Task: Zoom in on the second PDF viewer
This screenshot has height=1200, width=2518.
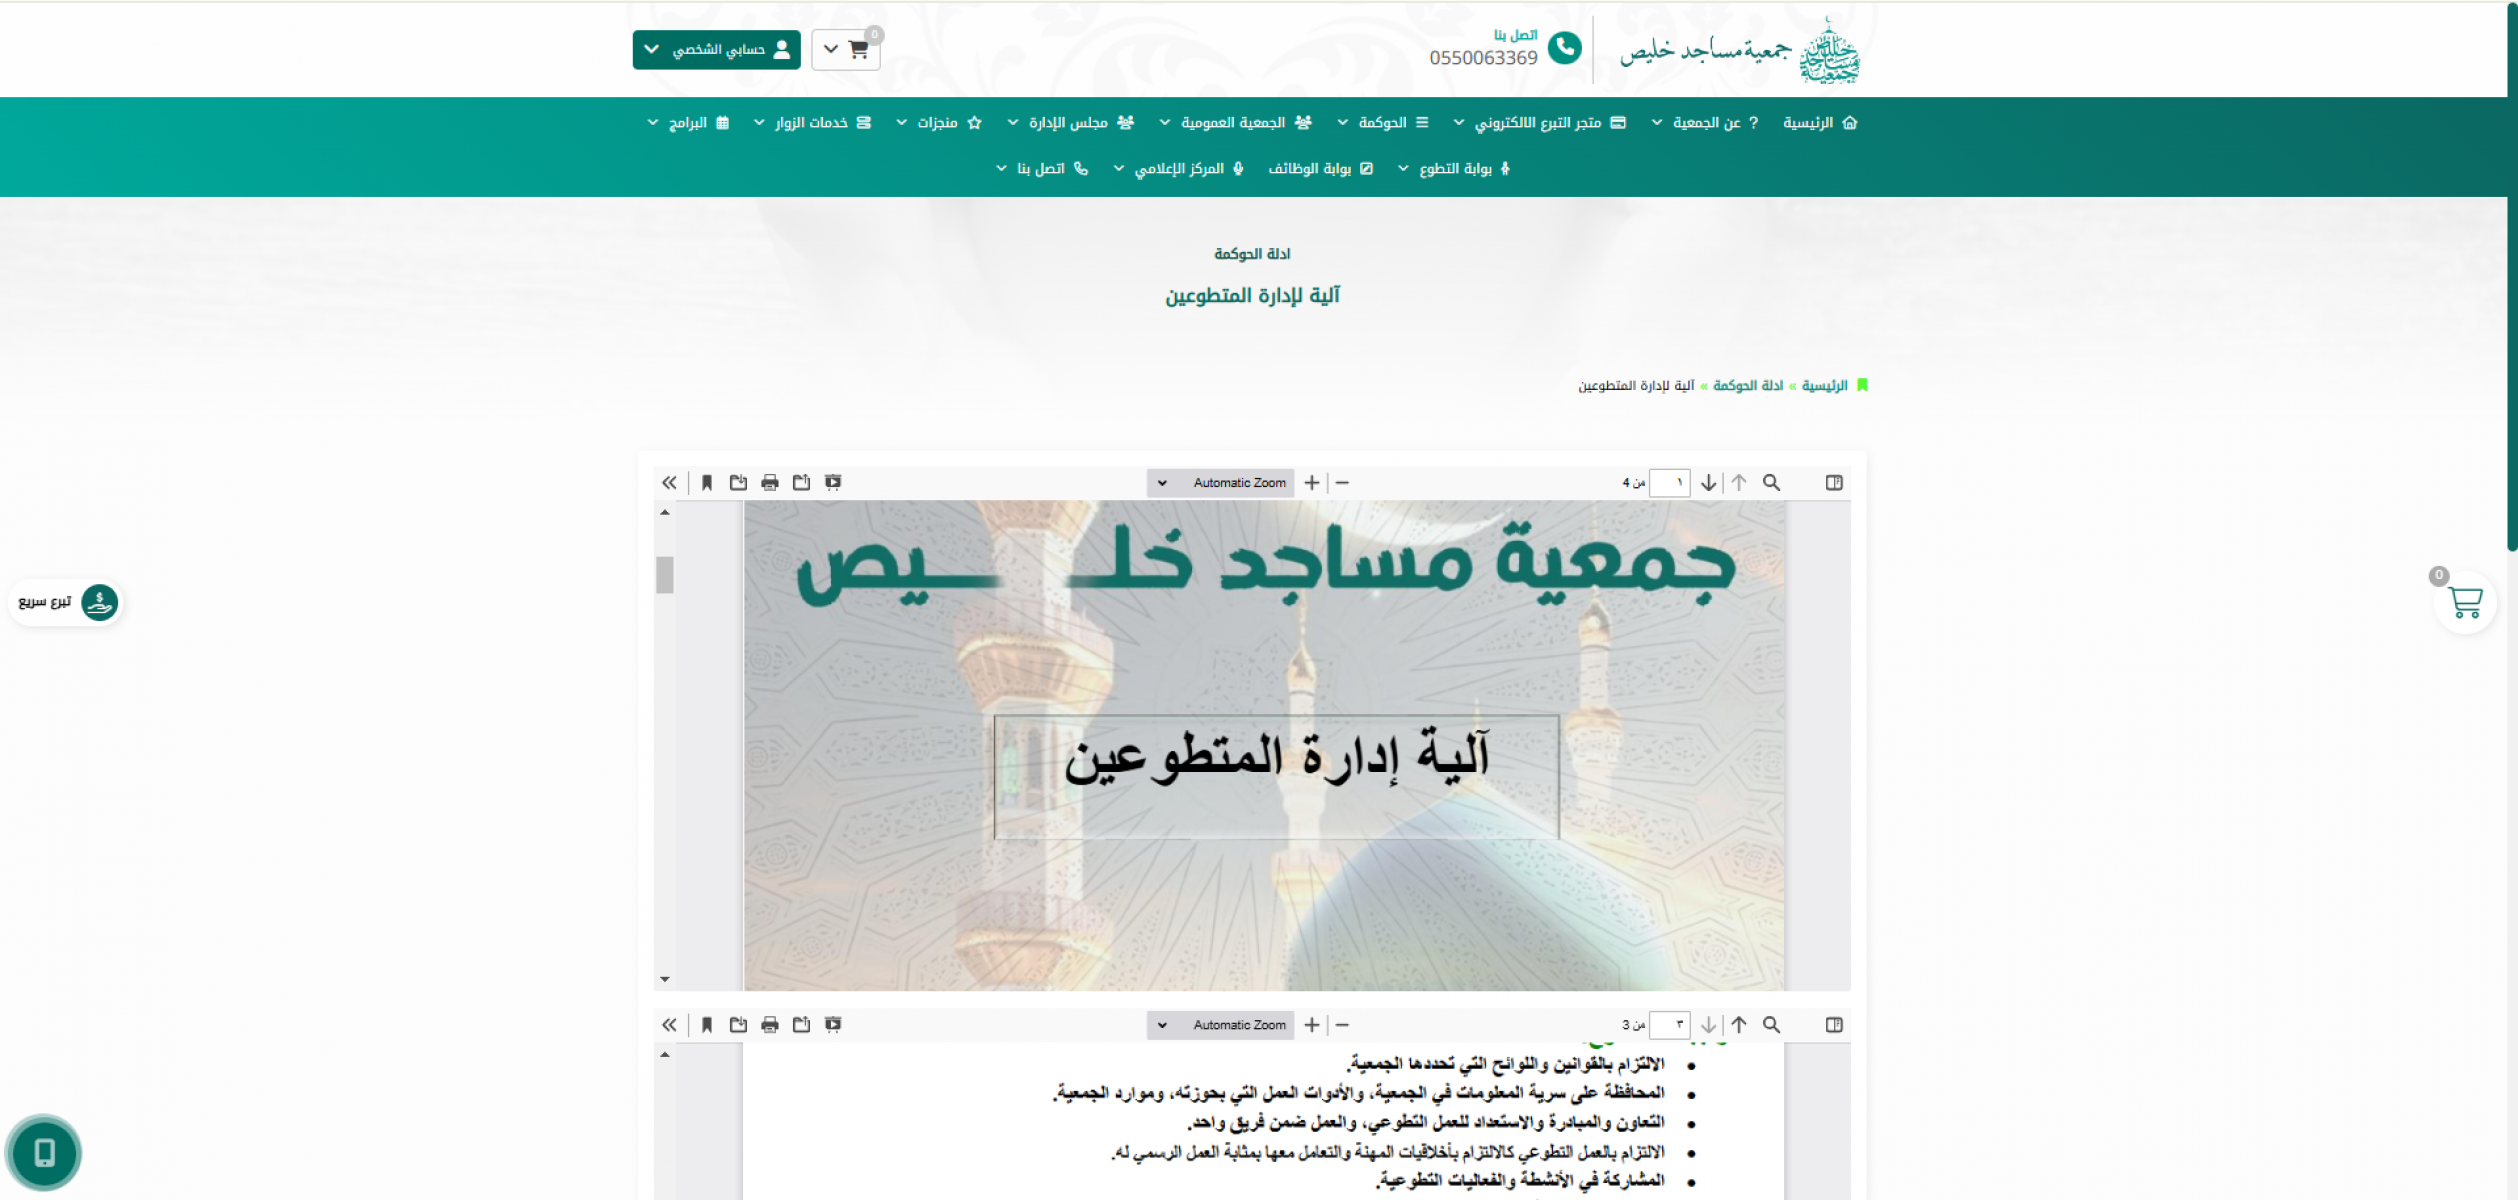Action: click(1312, 1025)
